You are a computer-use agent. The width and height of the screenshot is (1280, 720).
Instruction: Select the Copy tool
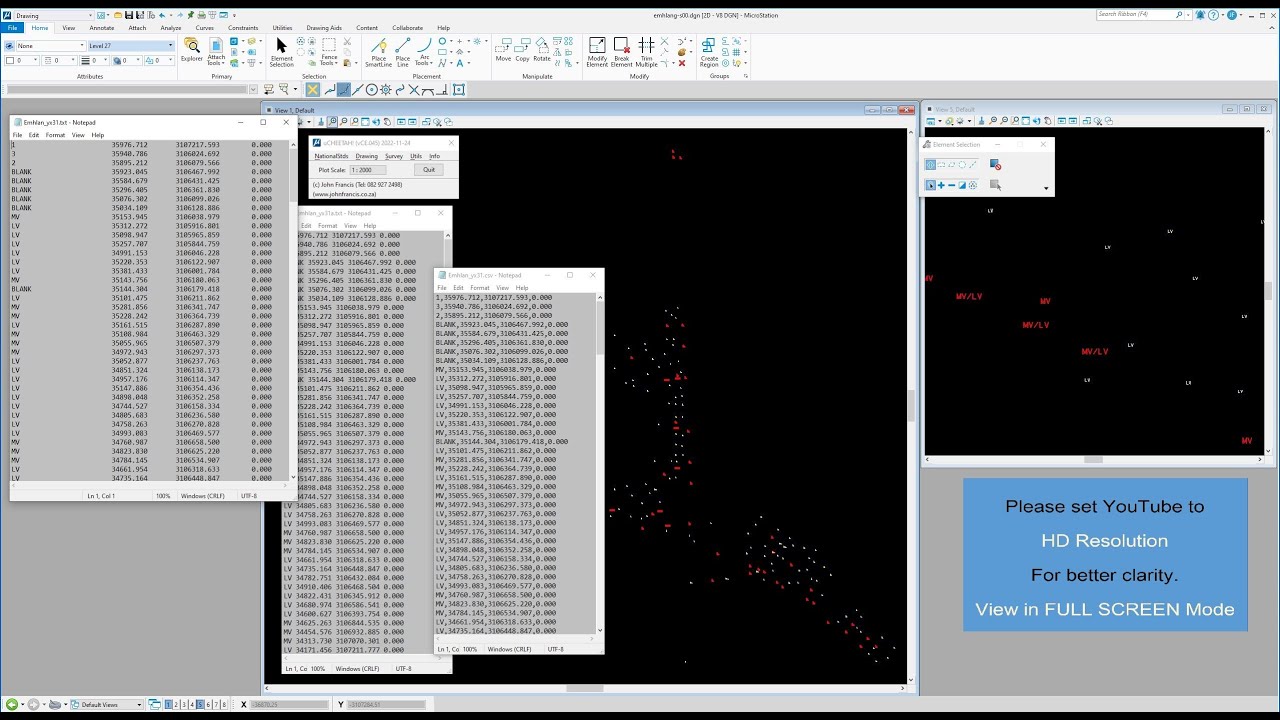pos(522,50)
